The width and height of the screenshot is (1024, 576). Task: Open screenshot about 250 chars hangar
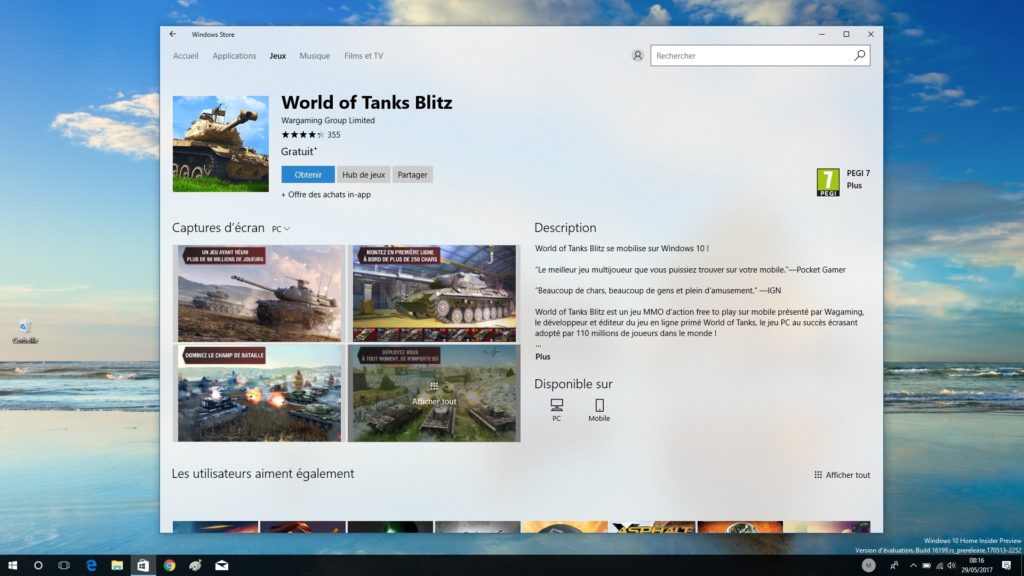coord(434,293)
